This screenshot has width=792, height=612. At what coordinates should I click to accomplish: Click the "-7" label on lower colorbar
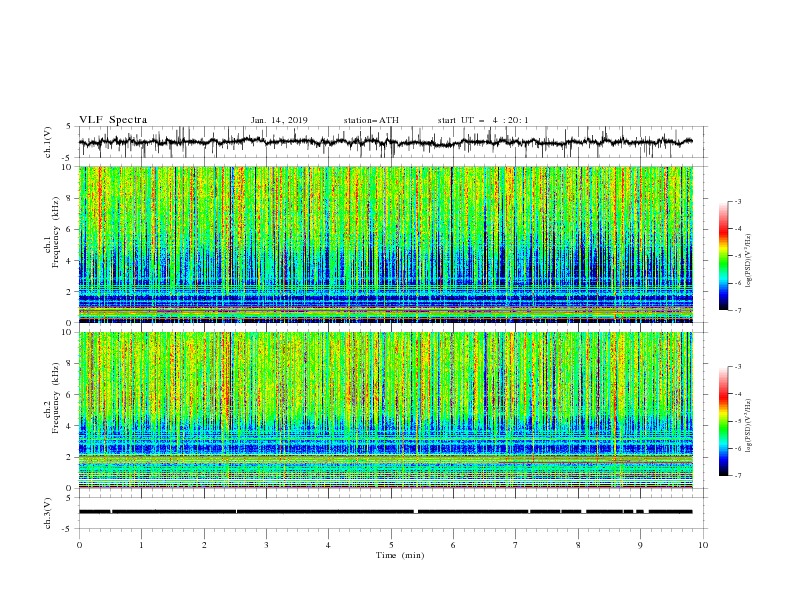(x=738, y=476)
